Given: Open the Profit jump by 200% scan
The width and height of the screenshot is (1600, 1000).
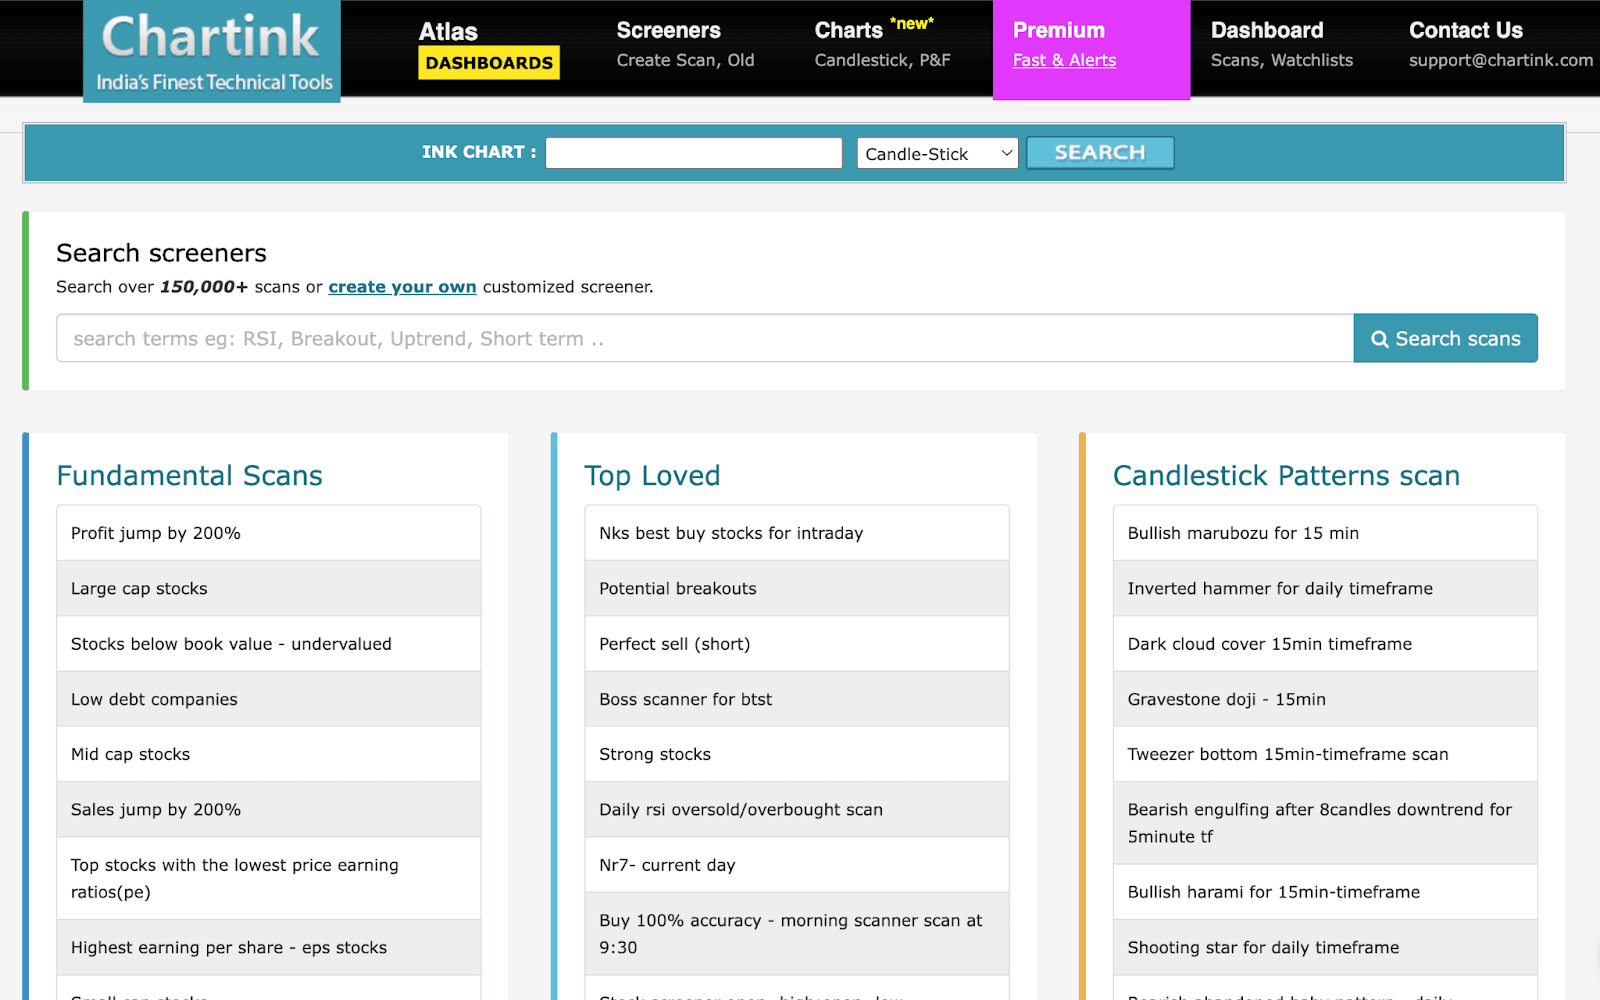Looking at the screenshot, I should click(x=155, y=533).
